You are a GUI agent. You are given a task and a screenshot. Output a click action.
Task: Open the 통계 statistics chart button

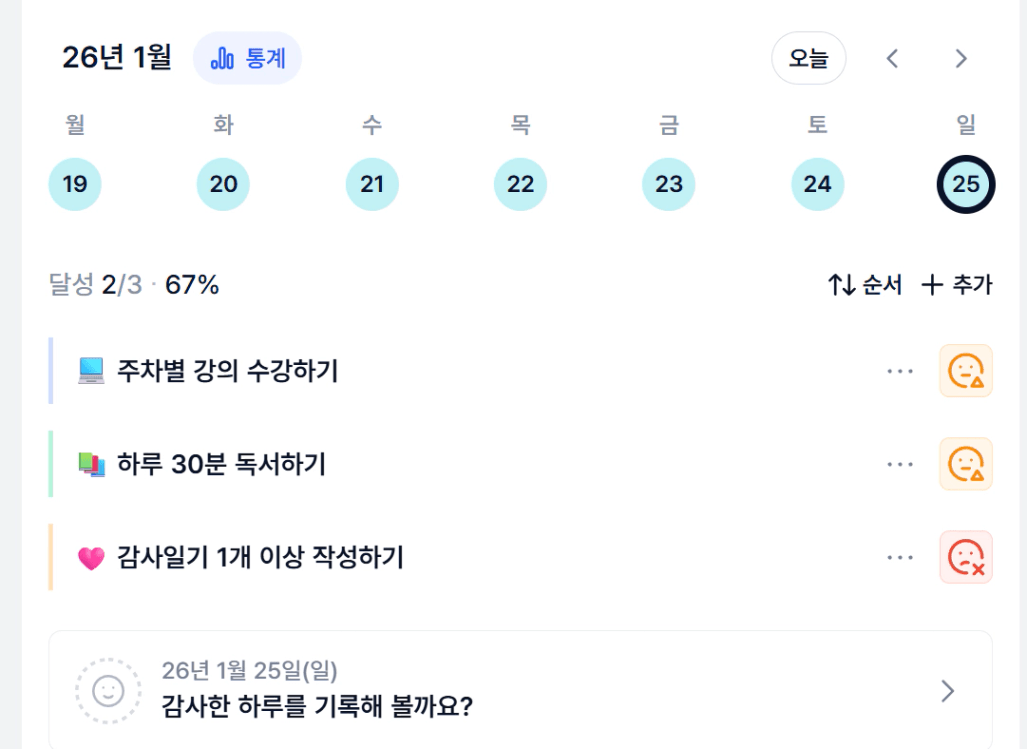(247, 58)
